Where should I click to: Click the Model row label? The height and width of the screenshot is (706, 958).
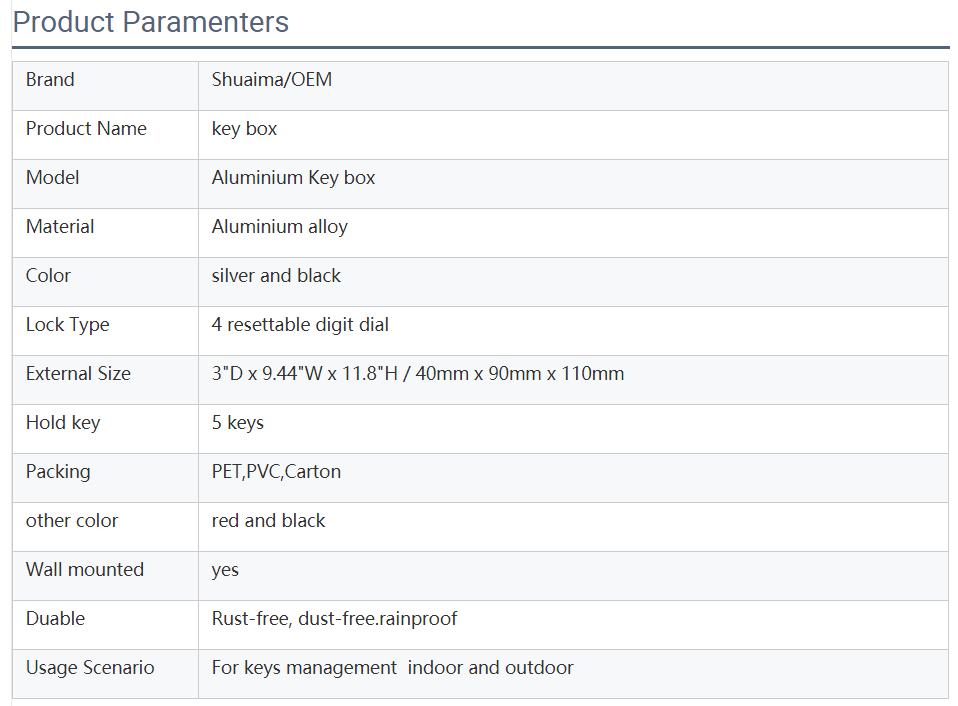tap(53, 178)
